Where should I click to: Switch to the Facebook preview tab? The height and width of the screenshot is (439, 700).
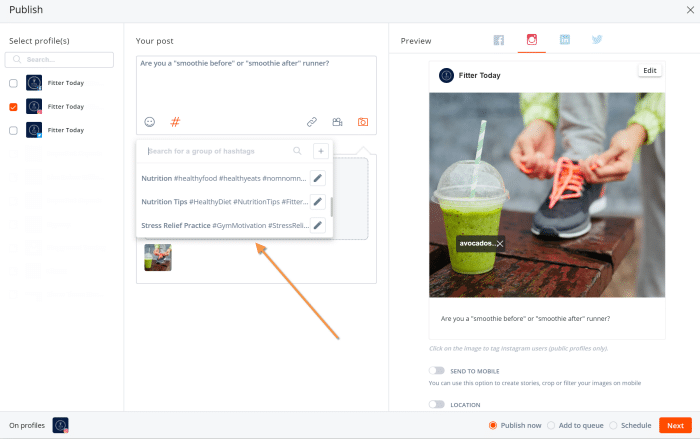click(498, 40)
